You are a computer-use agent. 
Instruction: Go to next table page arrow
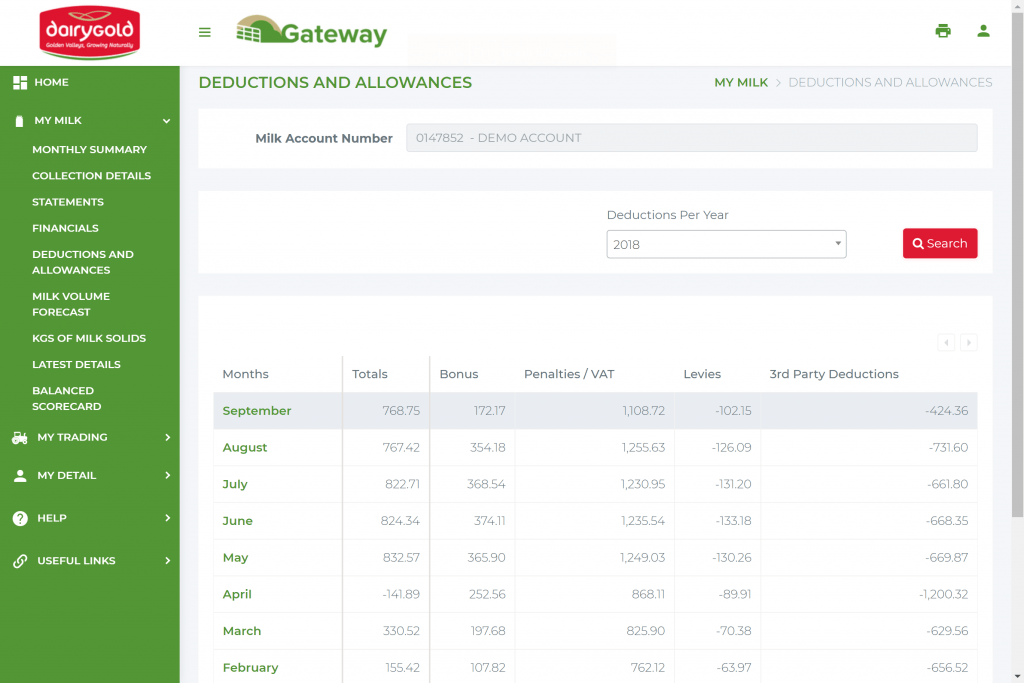point(969,342)
